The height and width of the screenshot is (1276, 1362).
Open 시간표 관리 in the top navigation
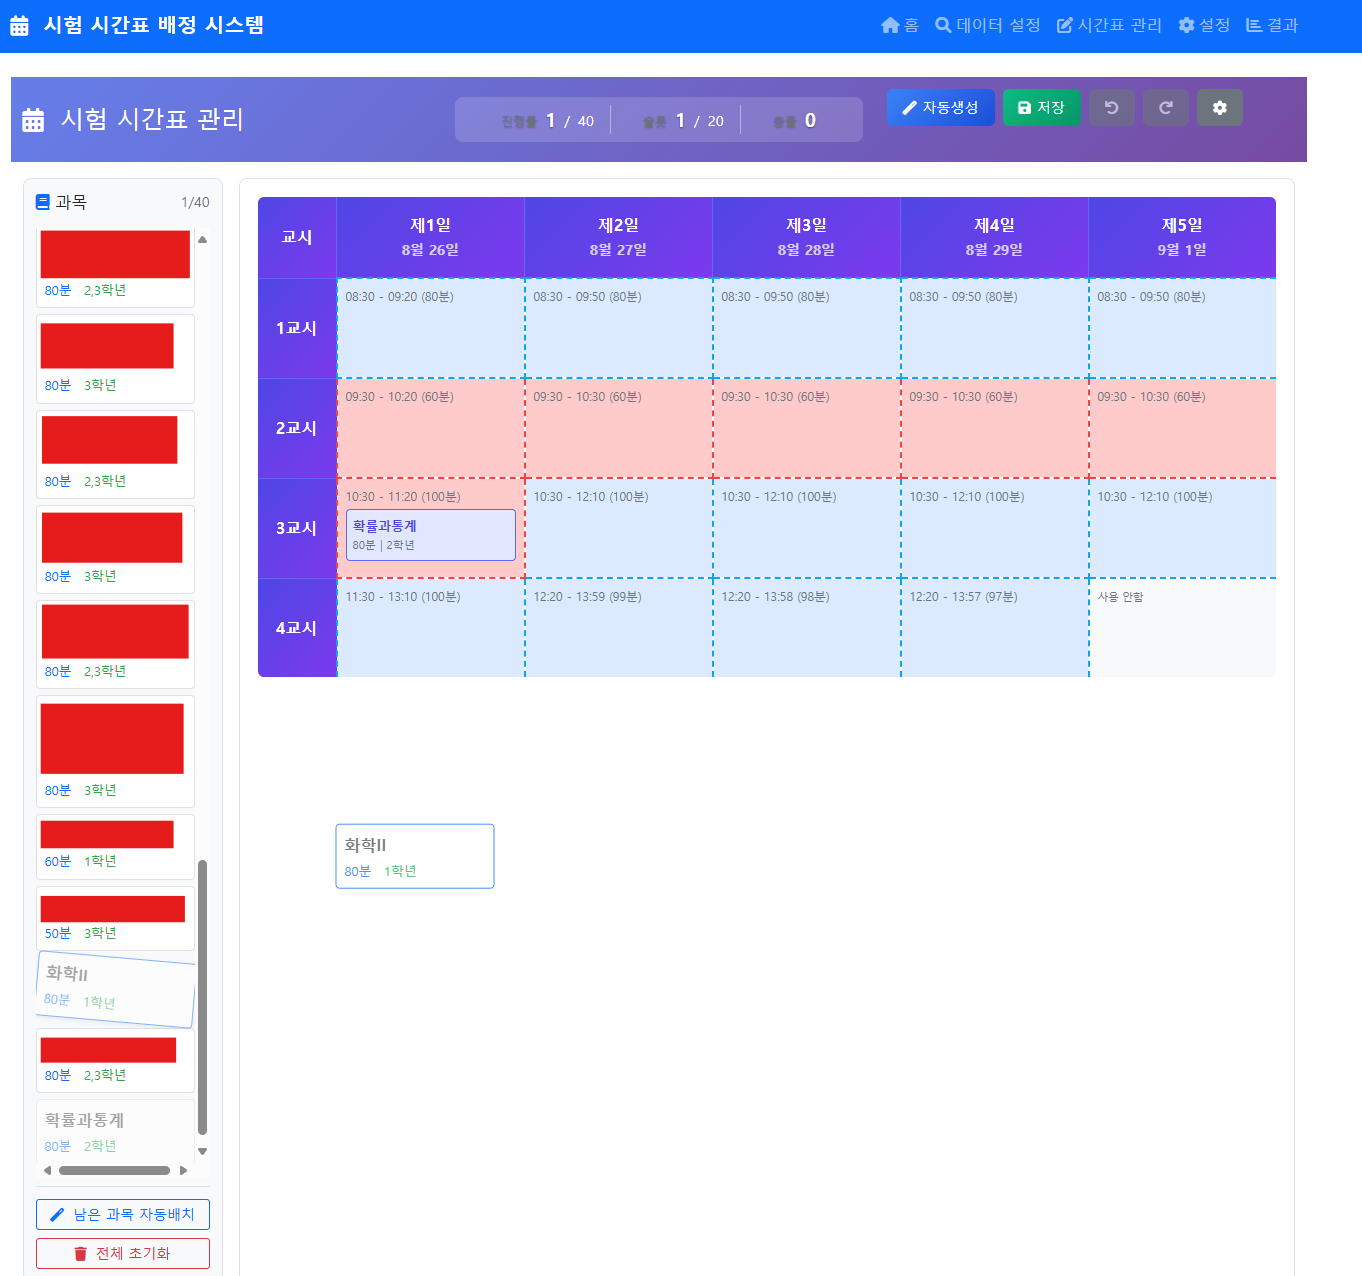[1109, 25]
